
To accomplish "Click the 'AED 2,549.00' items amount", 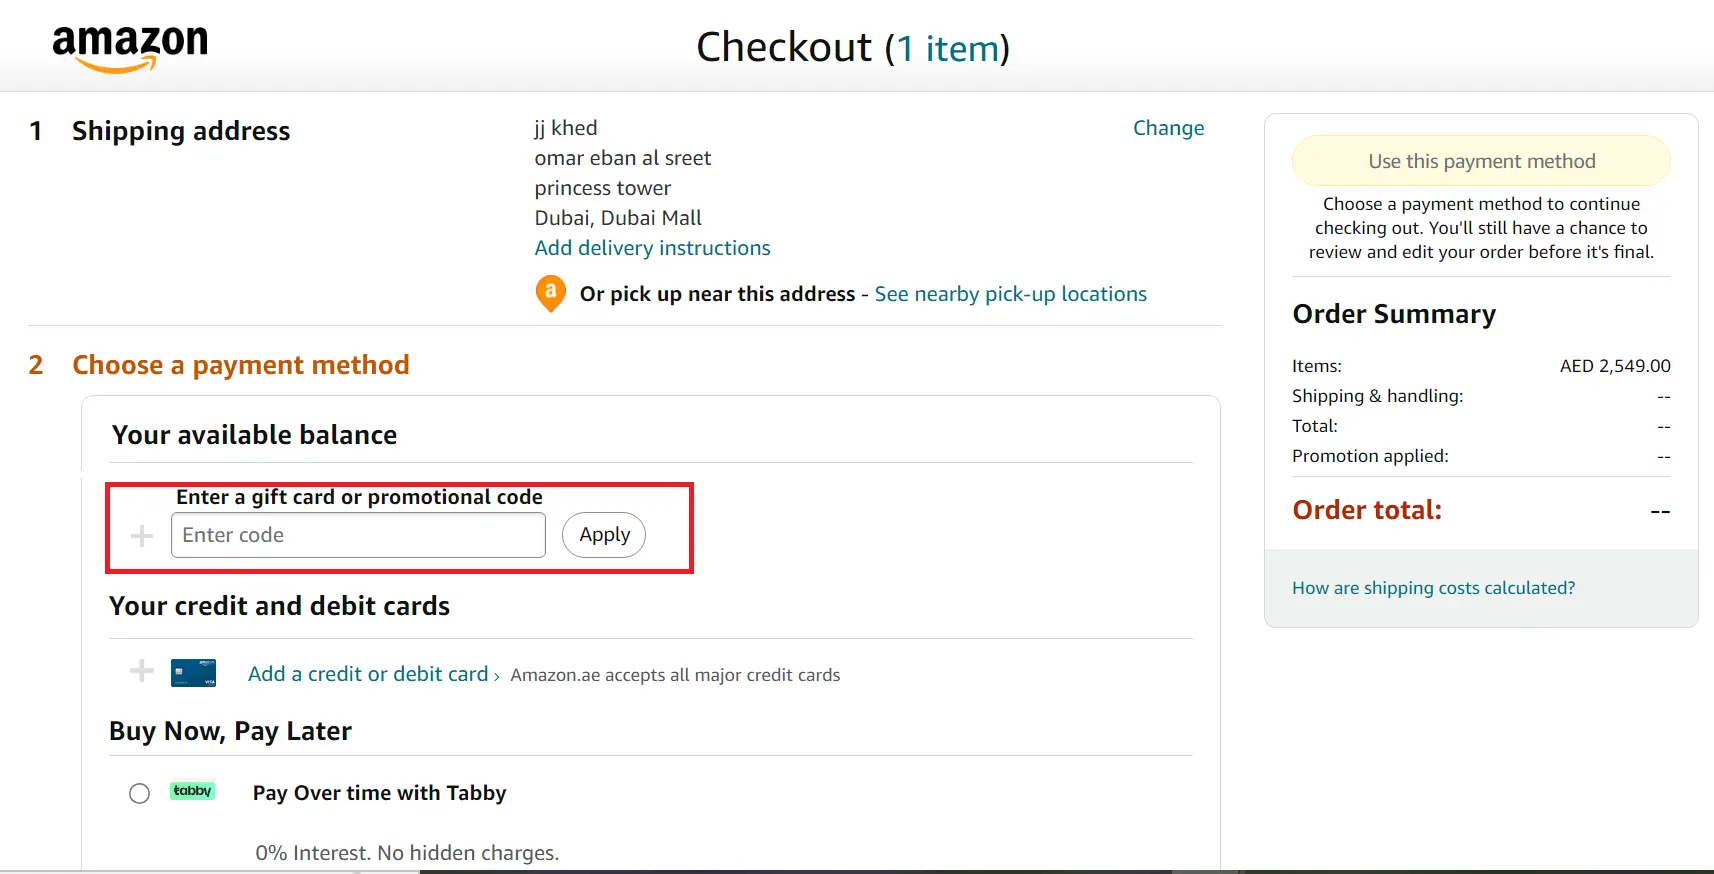I will (x=1615, y=366).
